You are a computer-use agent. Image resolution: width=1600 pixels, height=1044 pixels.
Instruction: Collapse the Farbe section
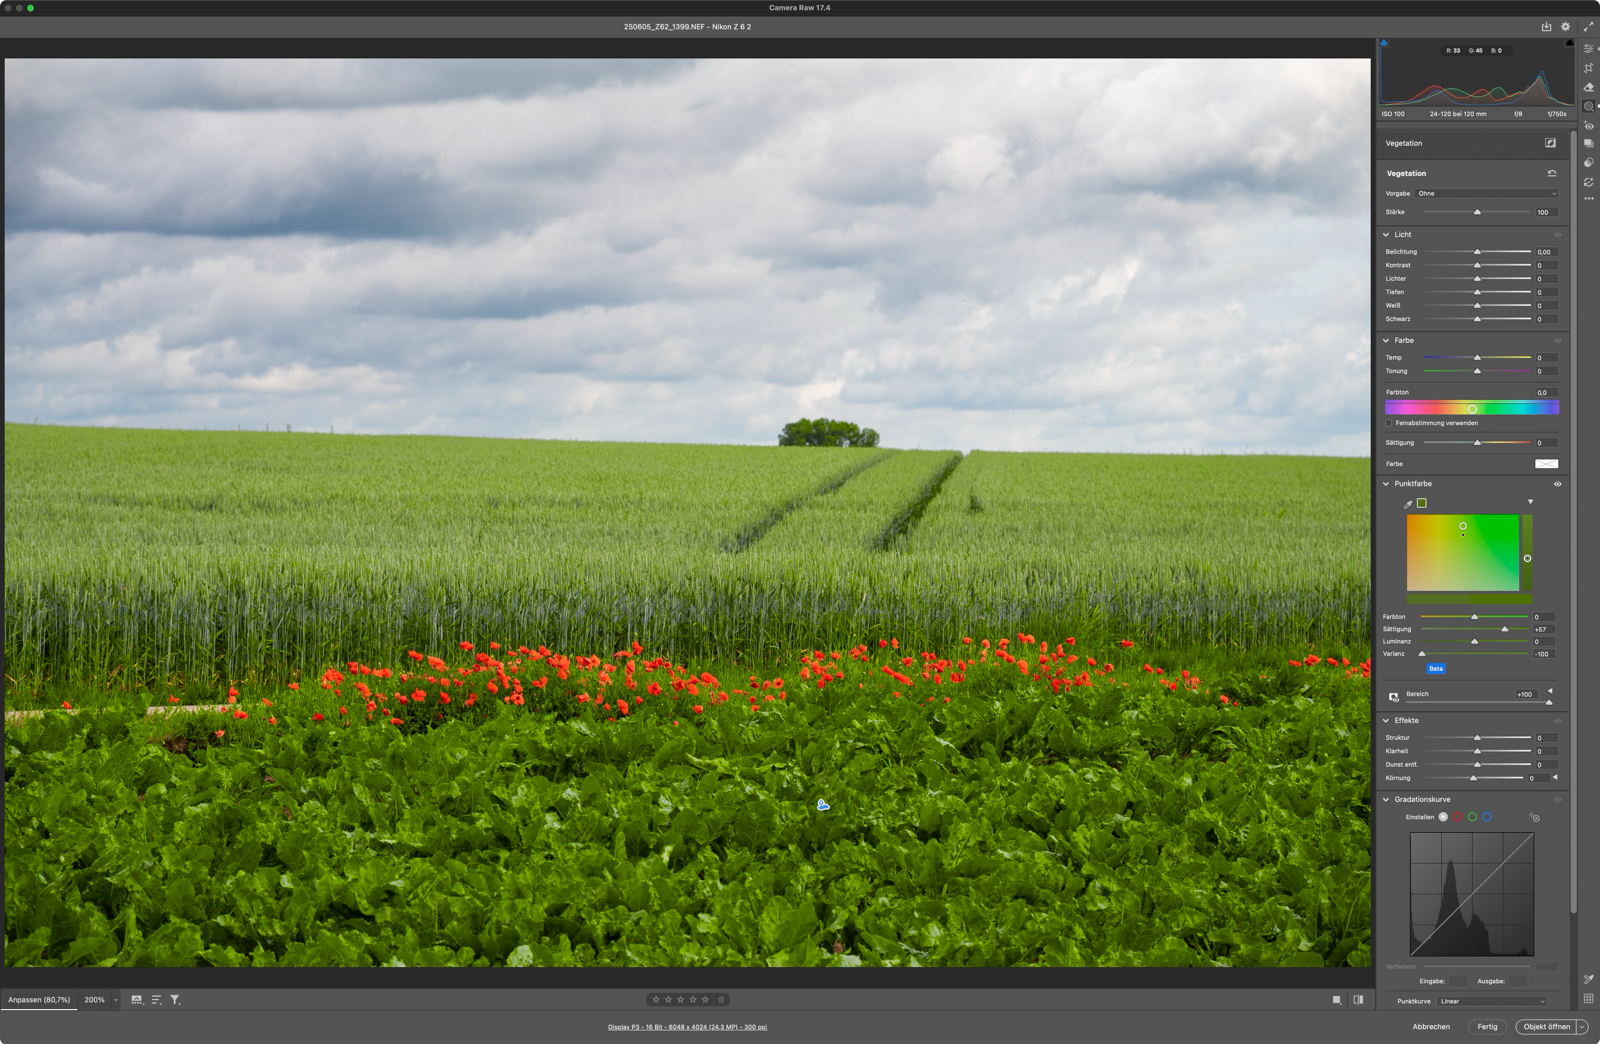tap(1386, 341)
